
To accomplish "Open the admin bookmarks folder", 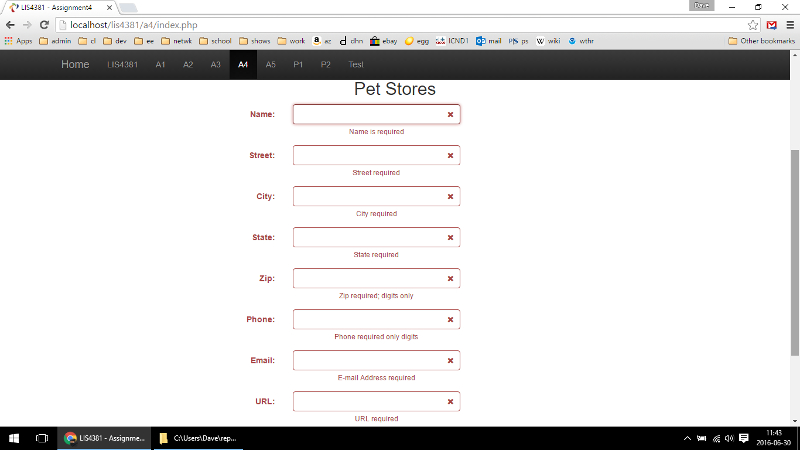I will (x=55, y=41).
